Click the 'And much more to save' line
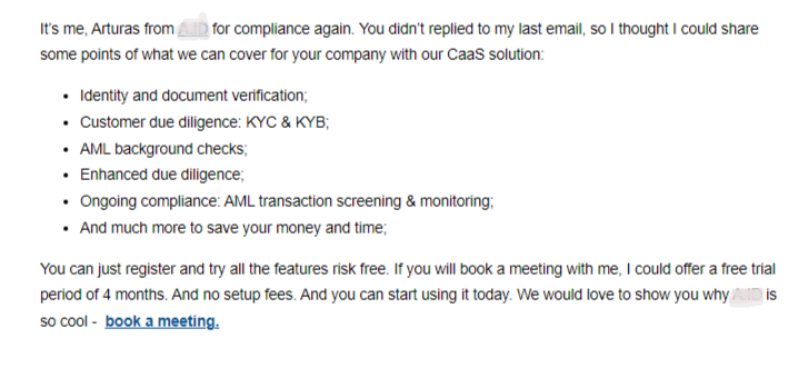The image size is (808, 368). [x=233, y=228]
